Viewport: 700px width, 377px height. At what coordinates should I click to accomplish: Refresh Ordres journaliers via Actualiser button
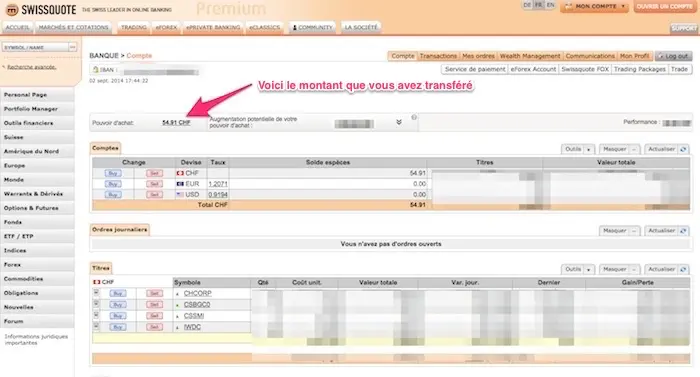tap(667, 230)
